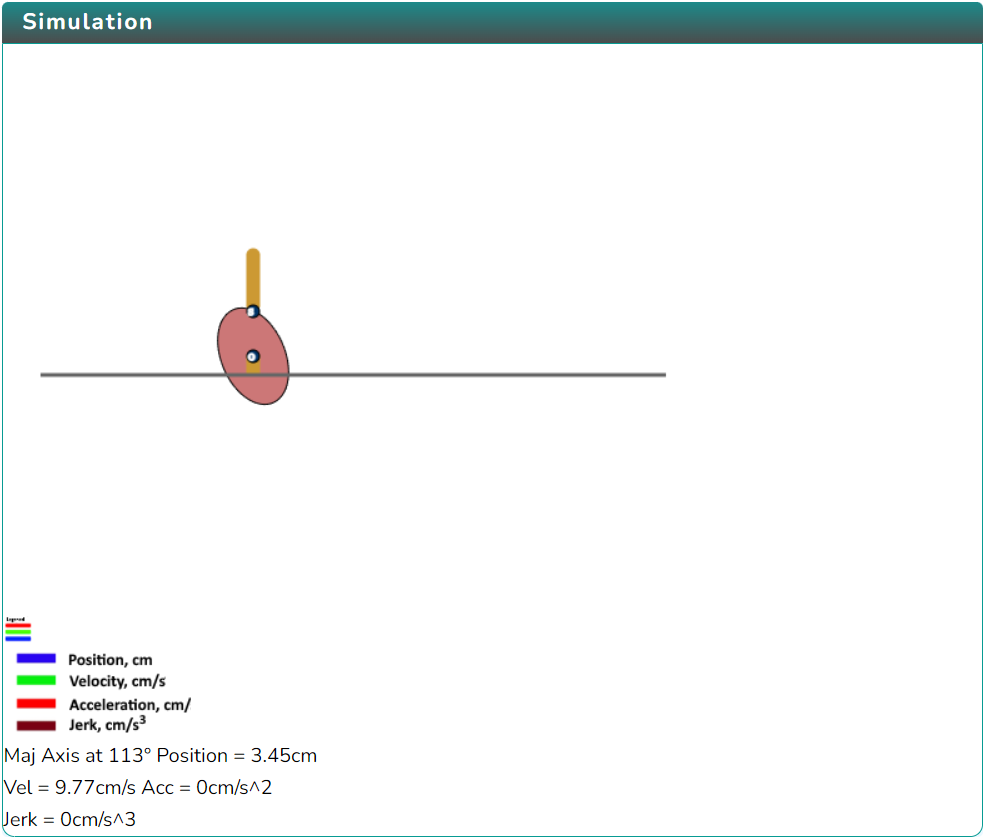Click the Jerk, cm/s³ legend label

[x=107, y=724]
